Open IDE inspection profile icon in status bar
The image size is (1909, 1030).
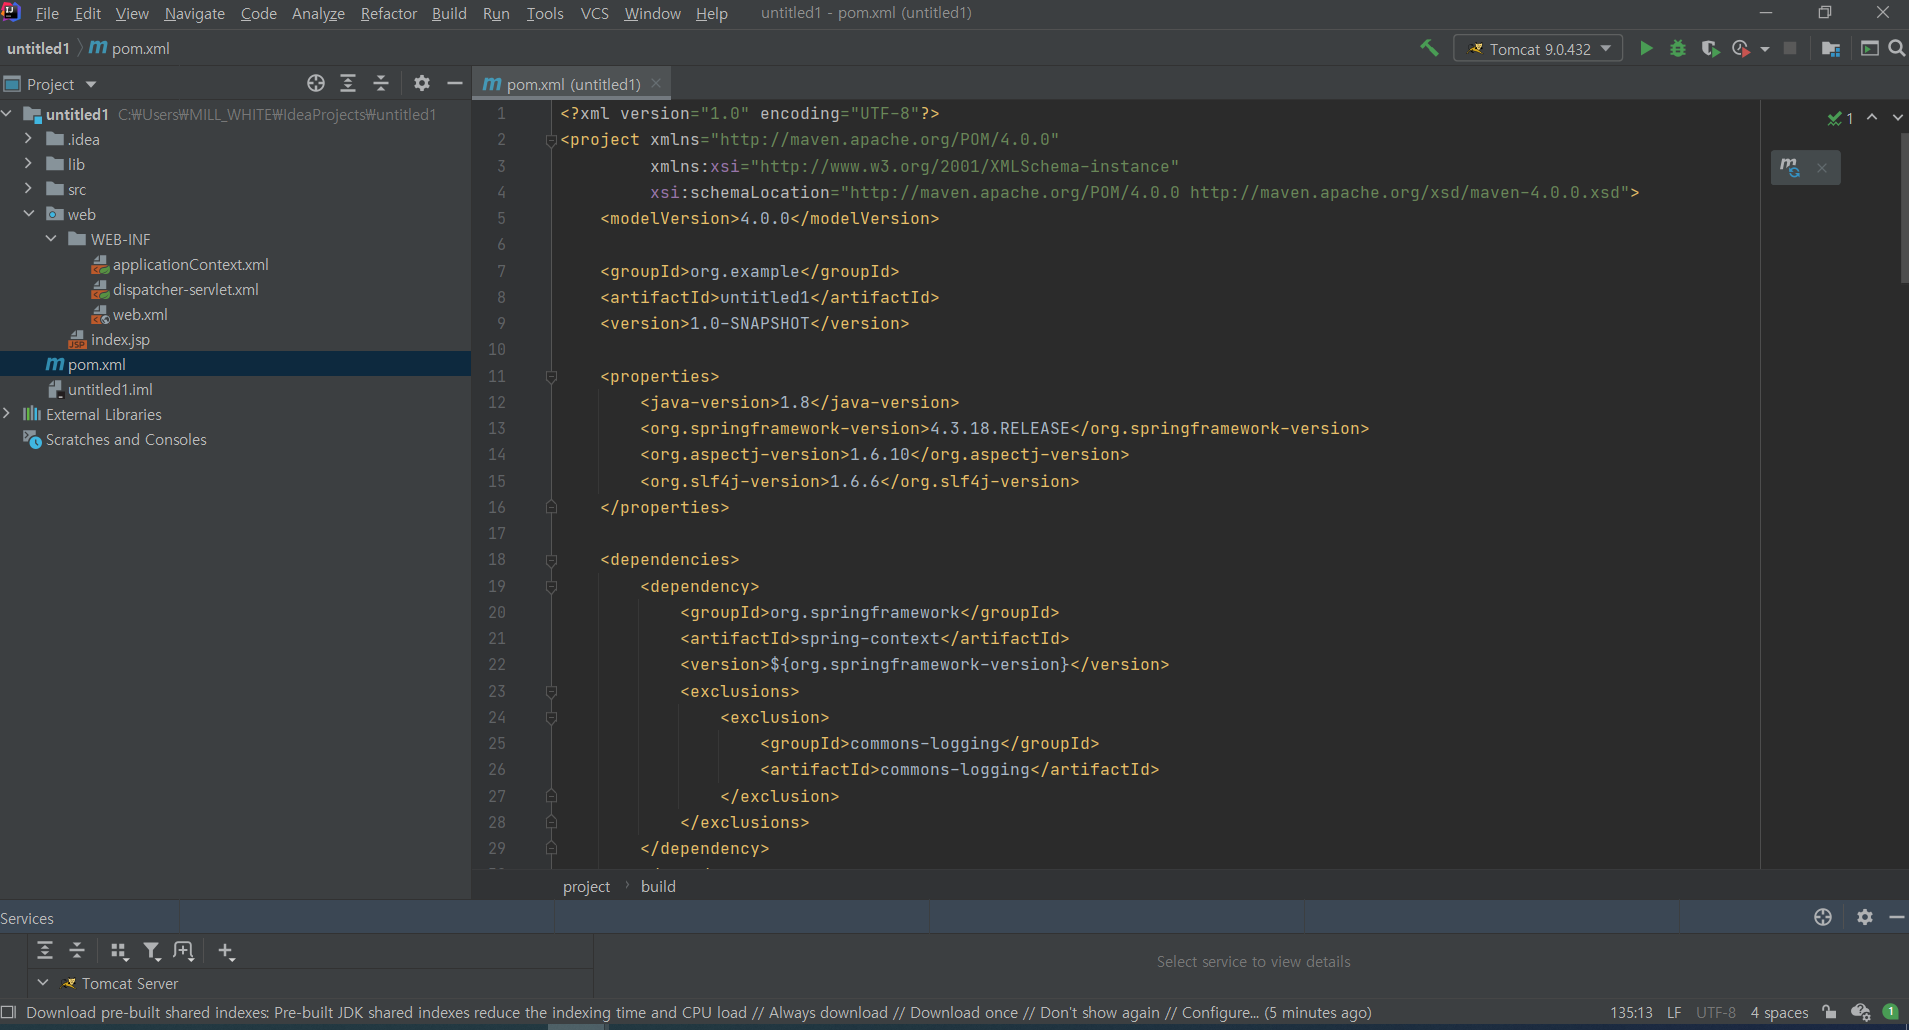point(1860,1012)
